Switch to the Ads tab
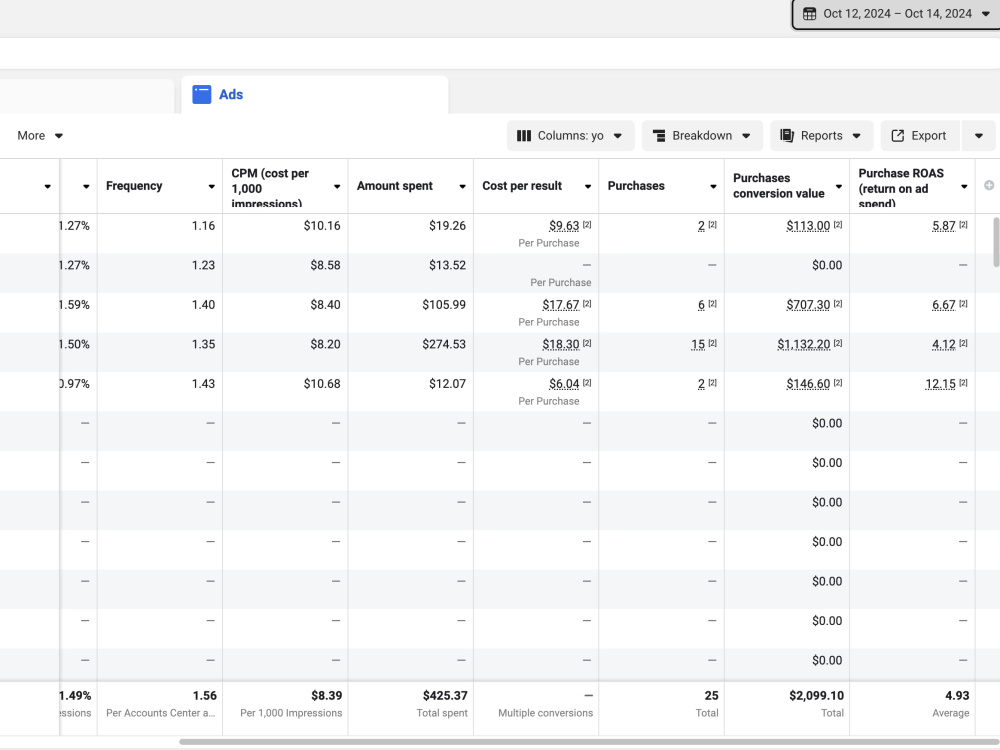This screenshot has width=1000, height=750. (315, 94)
